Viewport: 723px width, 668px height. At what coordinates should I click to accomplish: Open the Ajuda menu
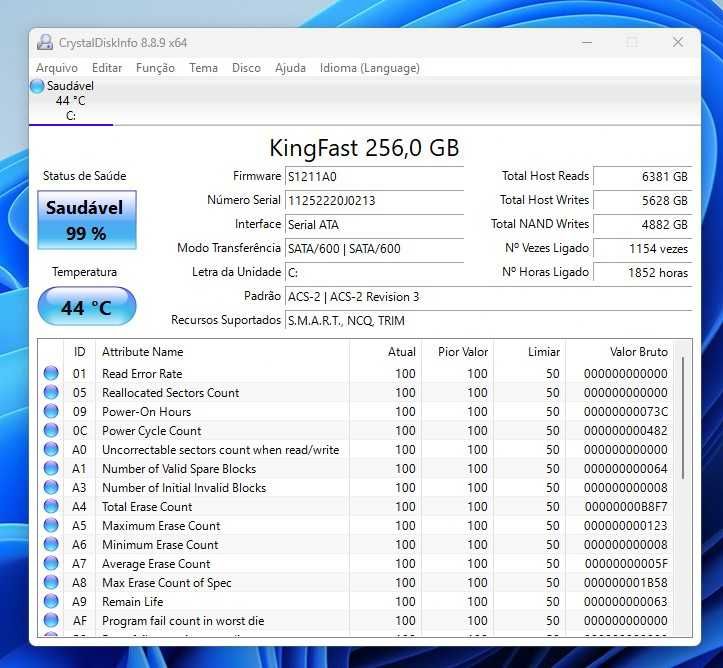[x=290, y=68]
